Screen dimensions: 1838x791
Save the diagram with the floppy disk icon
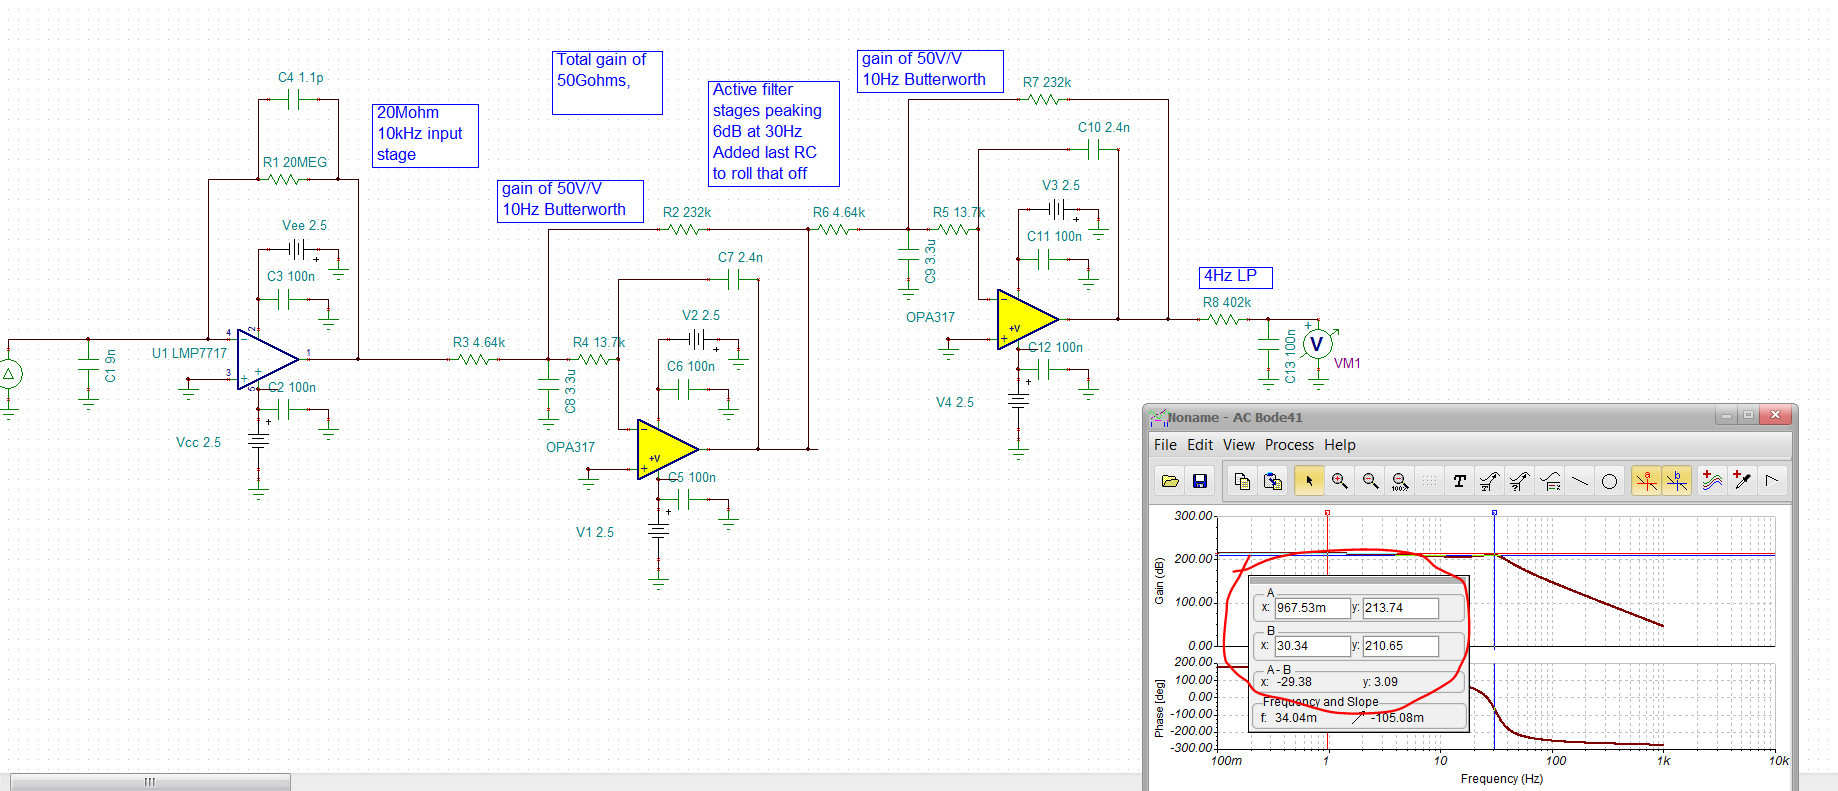[x=1200, y=481]
